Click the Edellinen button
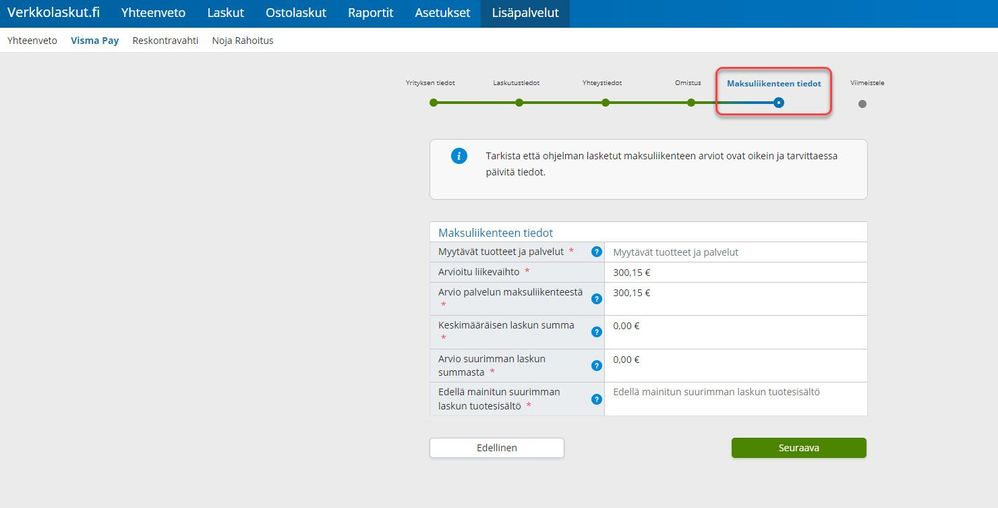Image resolution: width=998 pixels, height=508 pixels. click(x=497, y=448)
